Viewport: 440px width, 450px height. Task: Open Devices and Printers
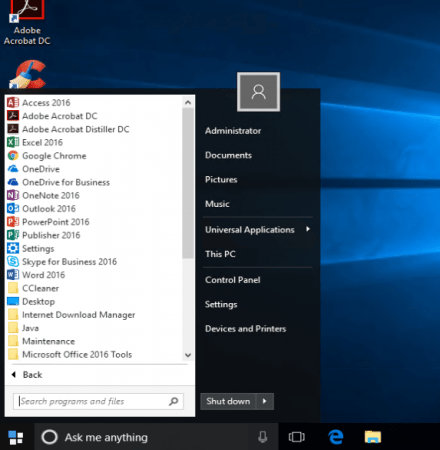click(x=246, y=329)
